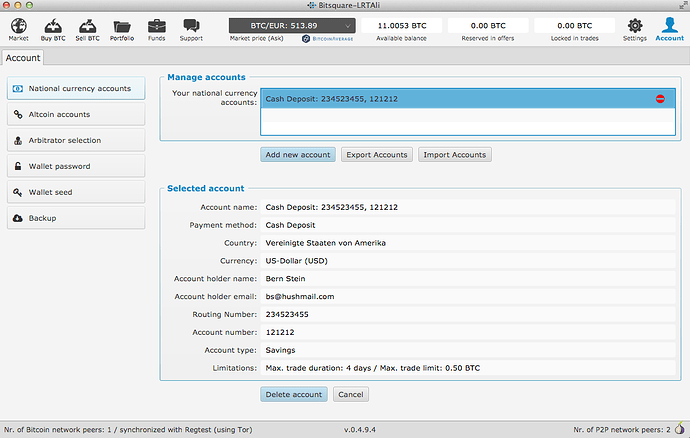Click Nr. of P2P network peers text

tap(622, 430)
